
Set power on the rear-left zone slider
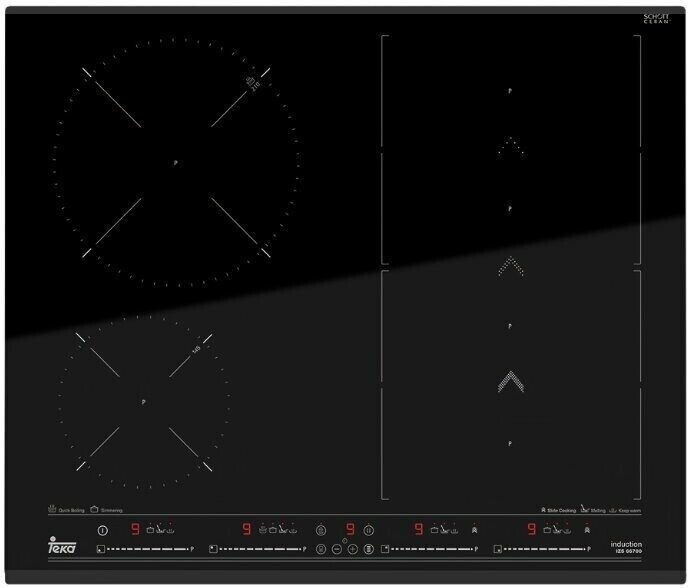coord(260,549)
